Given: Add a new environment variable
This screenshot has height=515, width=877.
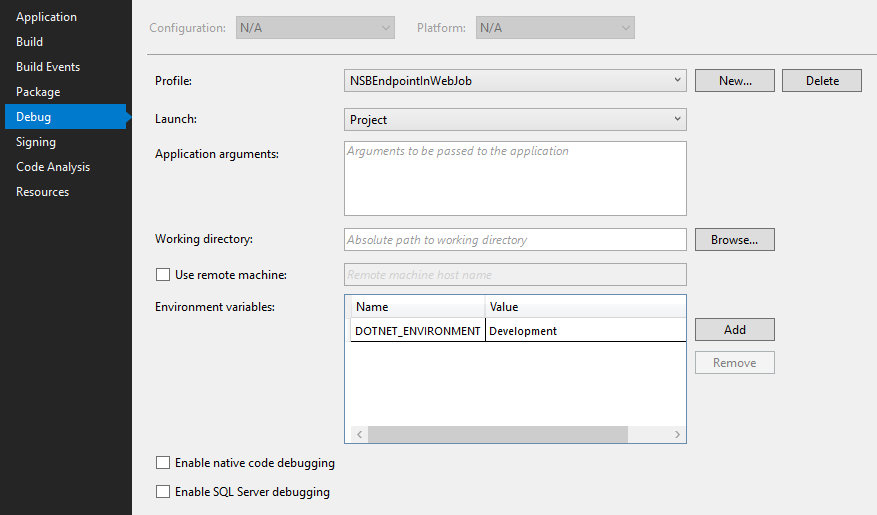Looking at the screenshot, I should point(735,329).
